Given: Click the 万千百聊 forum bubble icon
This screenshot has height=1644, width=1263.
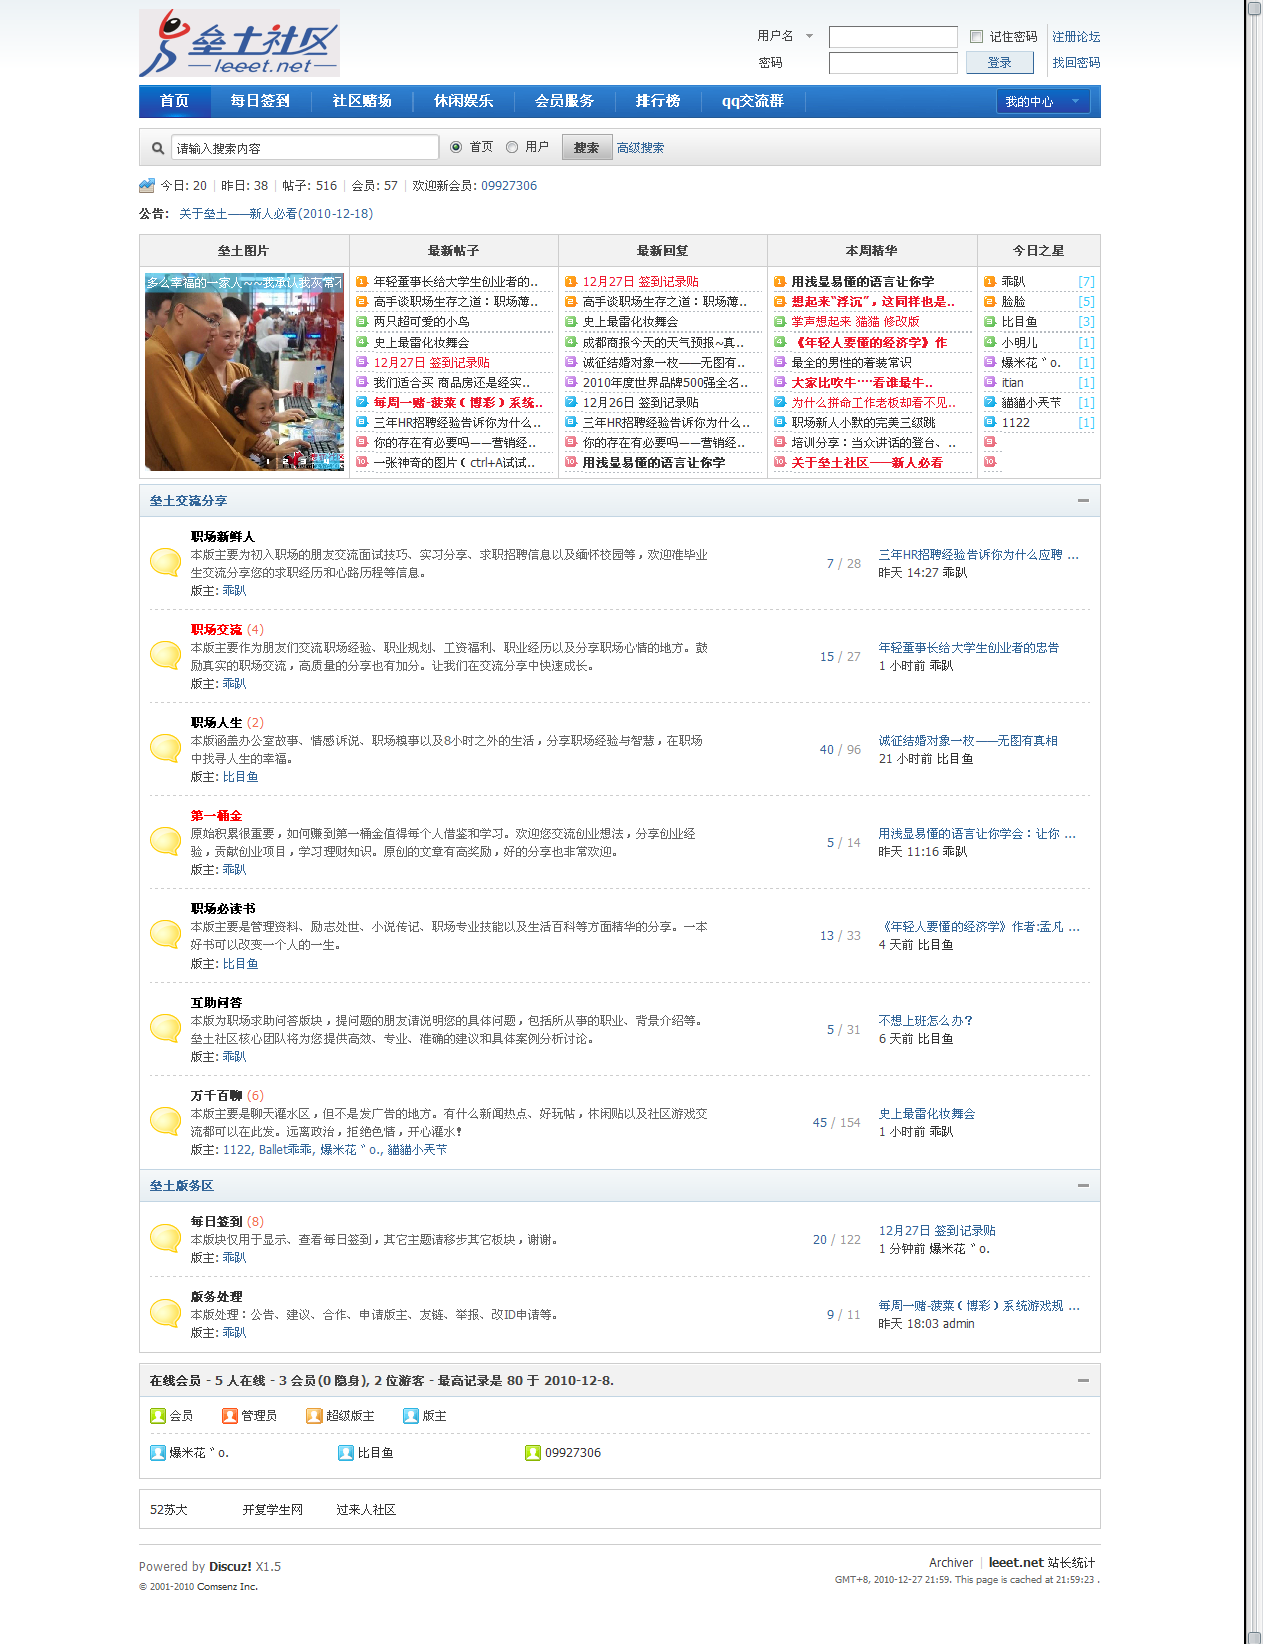Looking at the screenshot, I should pos(165,1121).
